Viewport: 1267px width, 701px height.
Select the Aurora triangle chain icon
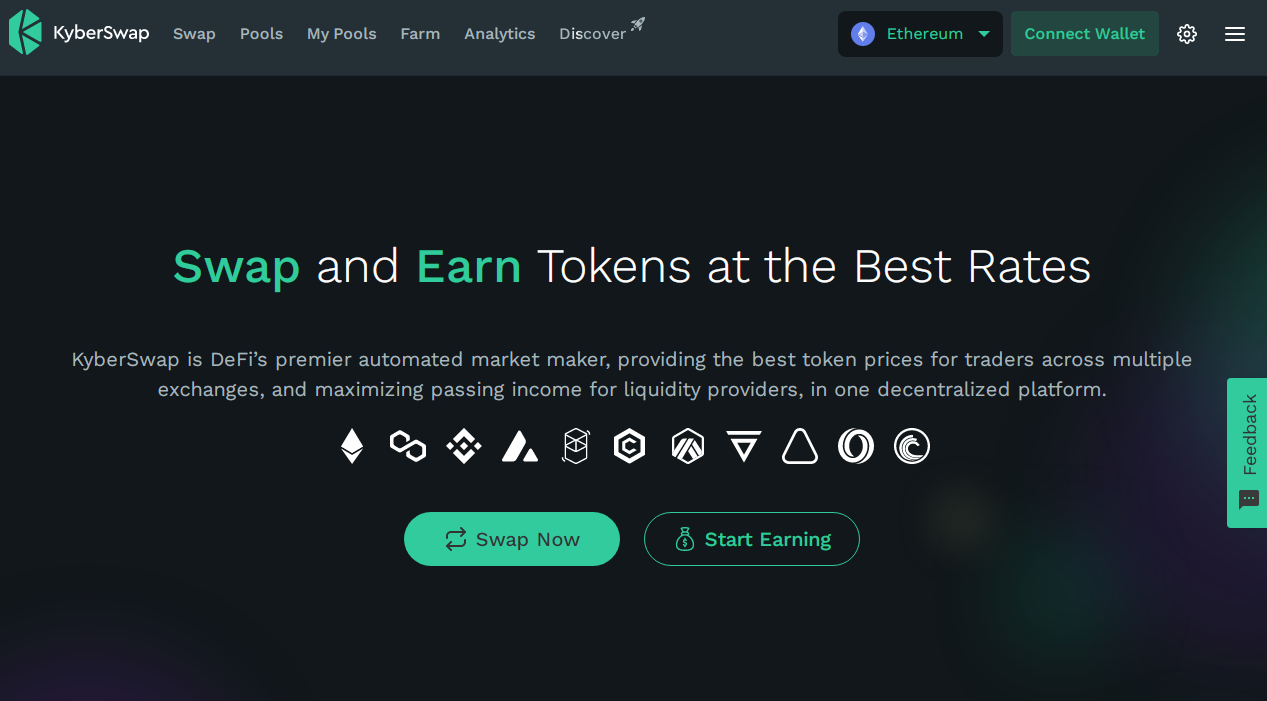pos(800,446)
